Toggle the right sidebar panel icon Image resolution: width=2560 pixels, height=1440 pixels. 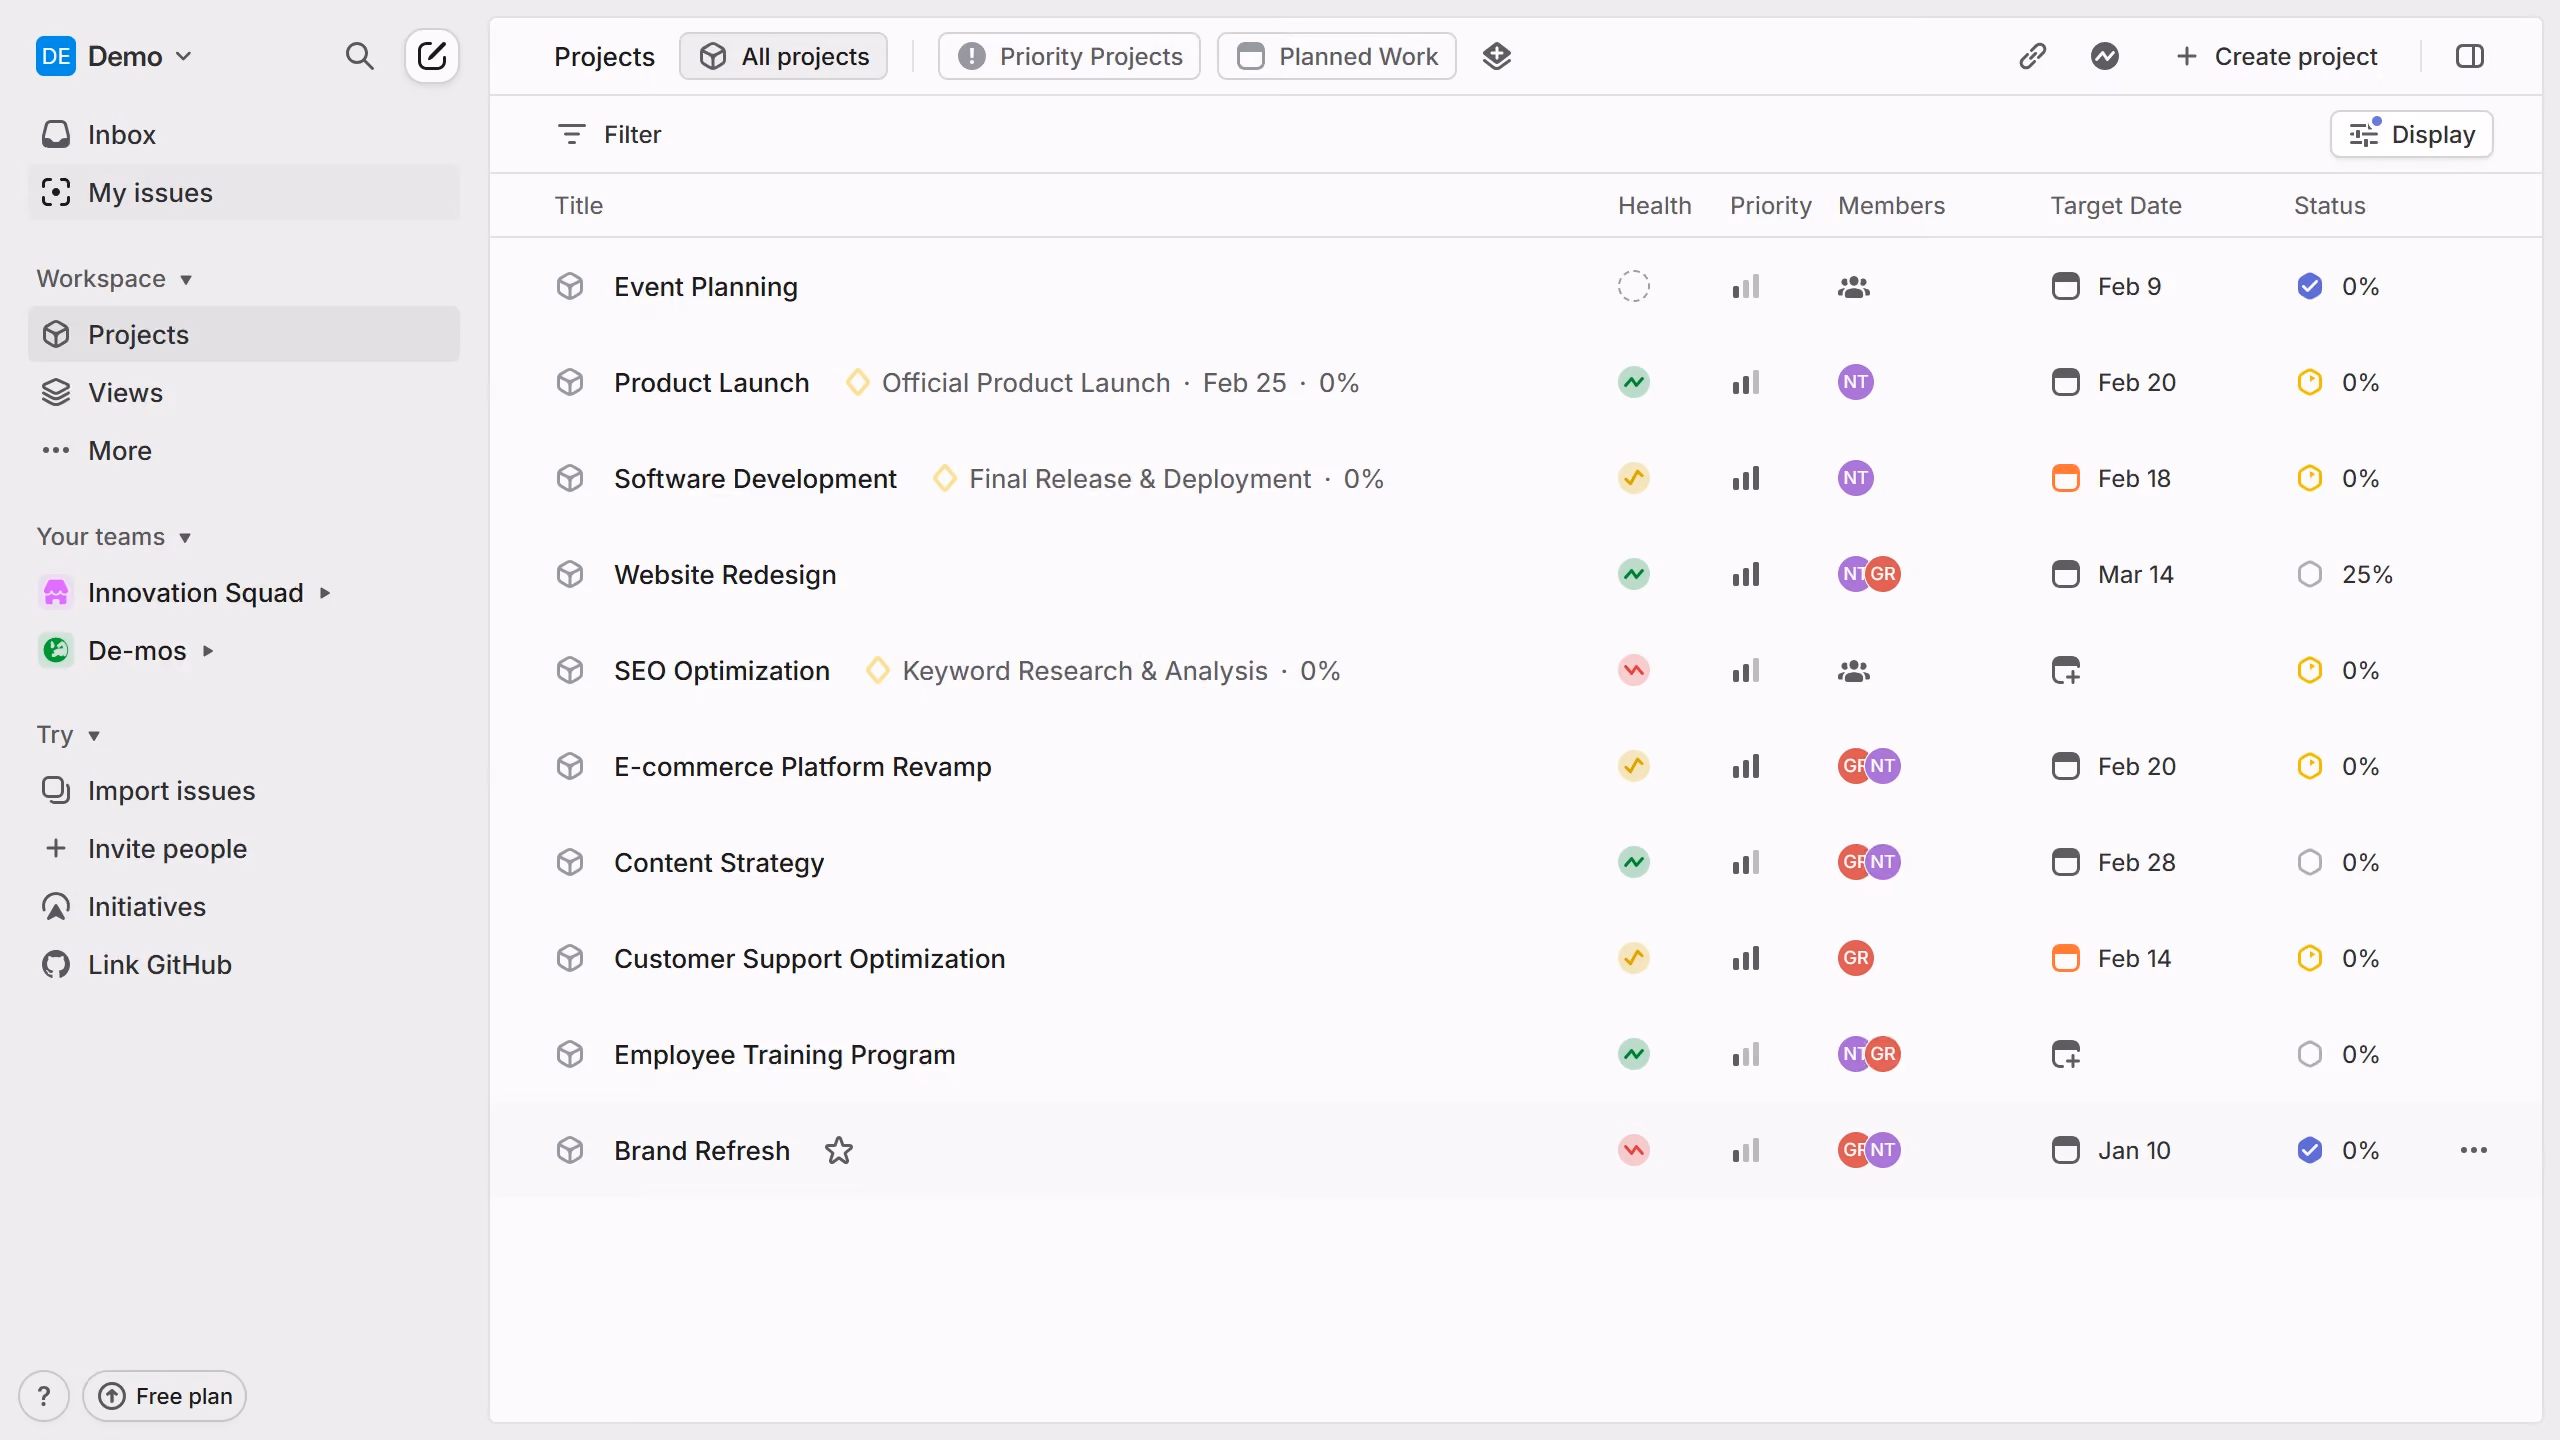click(x=2470, y=56)
